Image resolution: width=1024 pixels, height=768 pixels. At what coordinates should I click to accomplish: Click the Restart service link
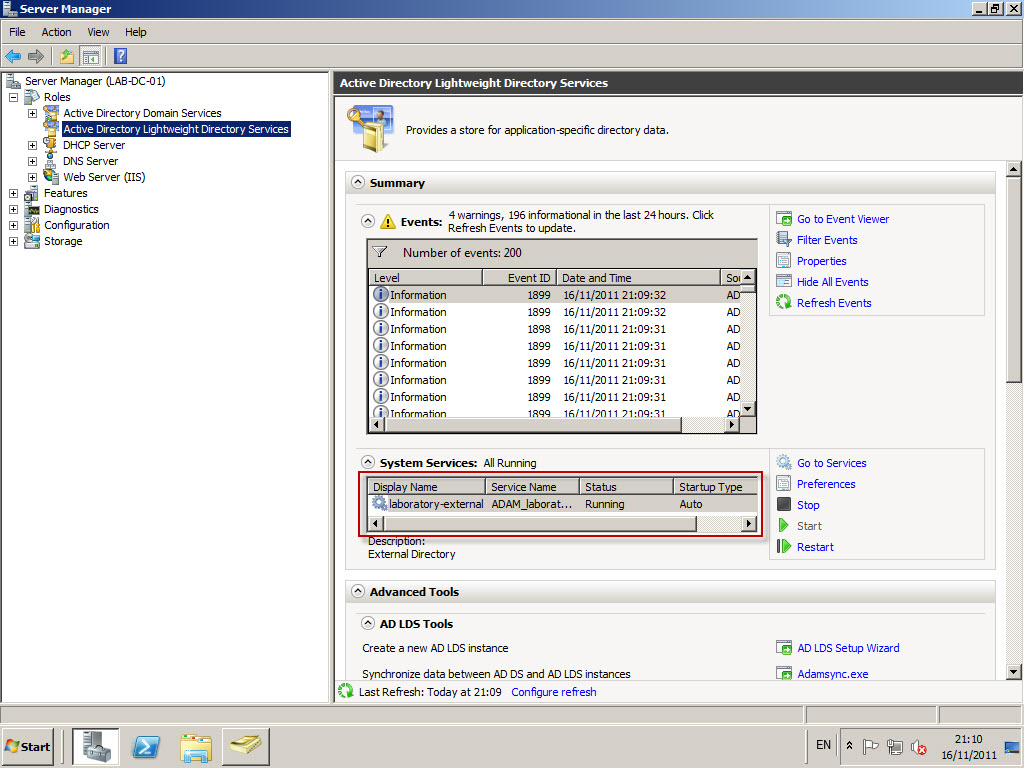click(x=815, y=547)
